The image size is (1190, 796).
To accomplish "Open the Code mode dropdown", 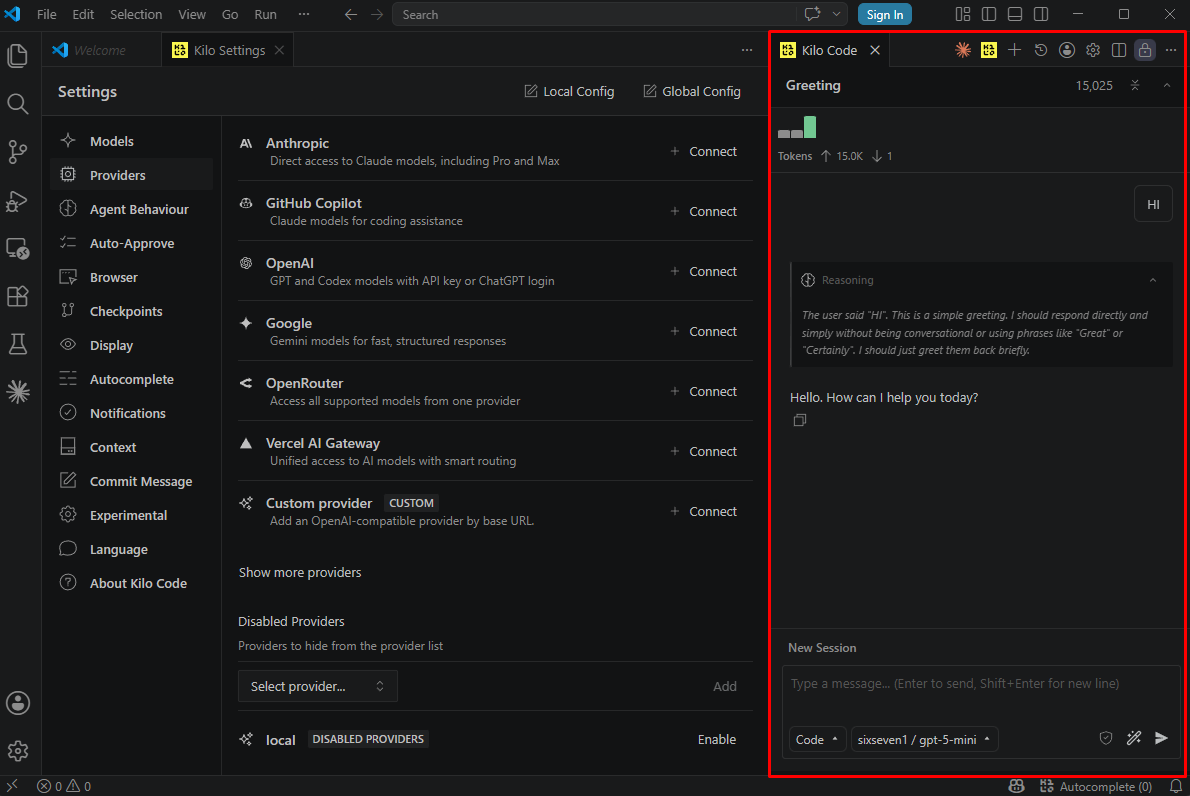I will (x=817, y=740).
